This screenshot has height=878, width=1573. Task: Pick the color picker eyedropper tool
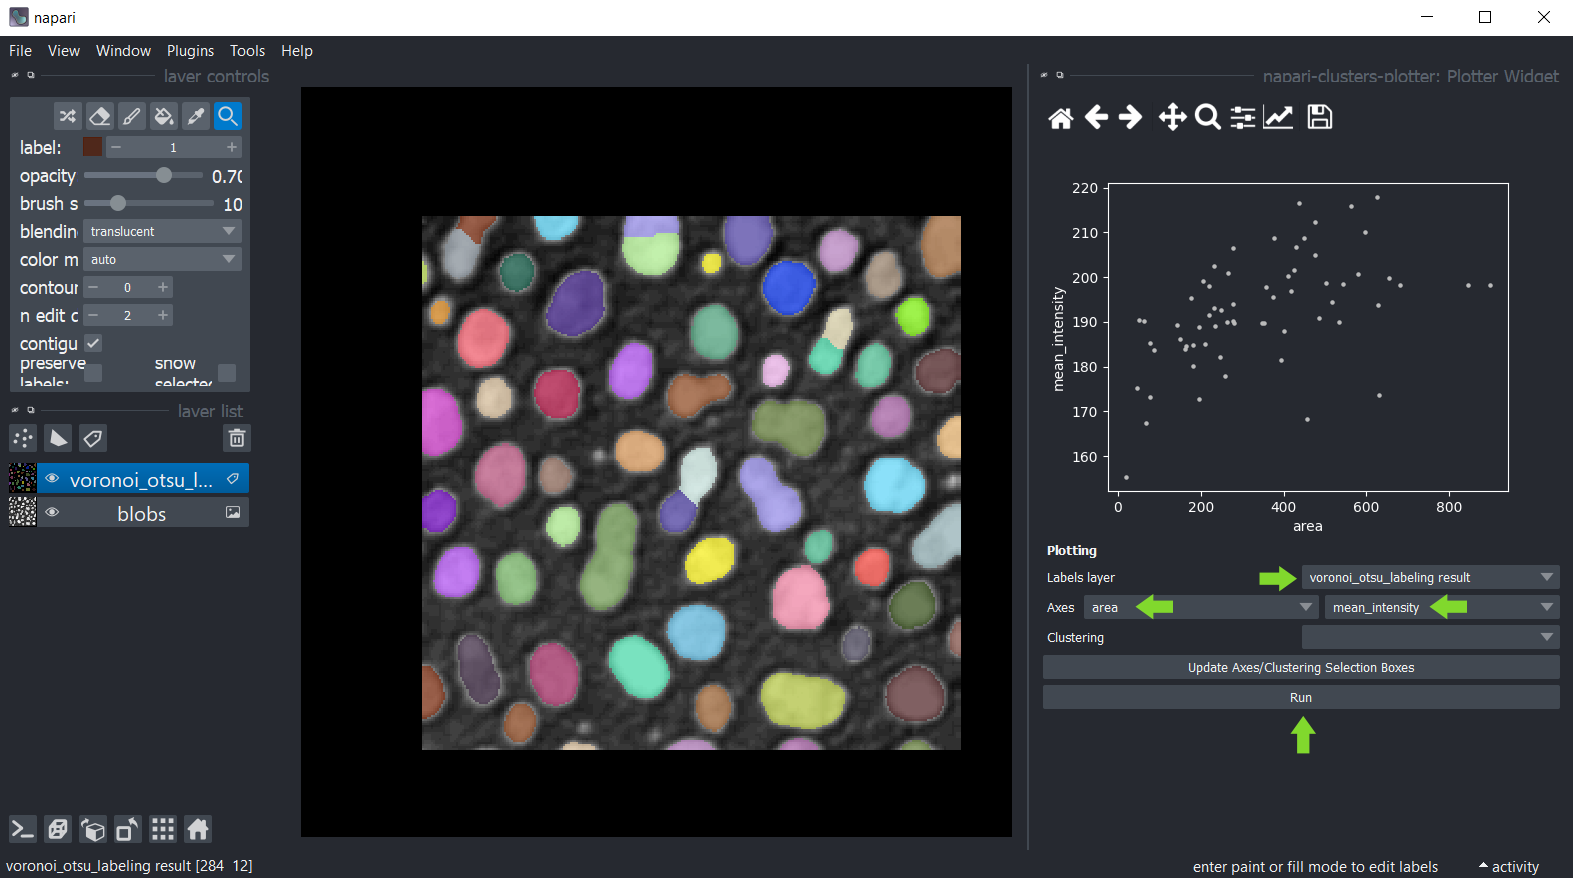(x=196, y=116)
